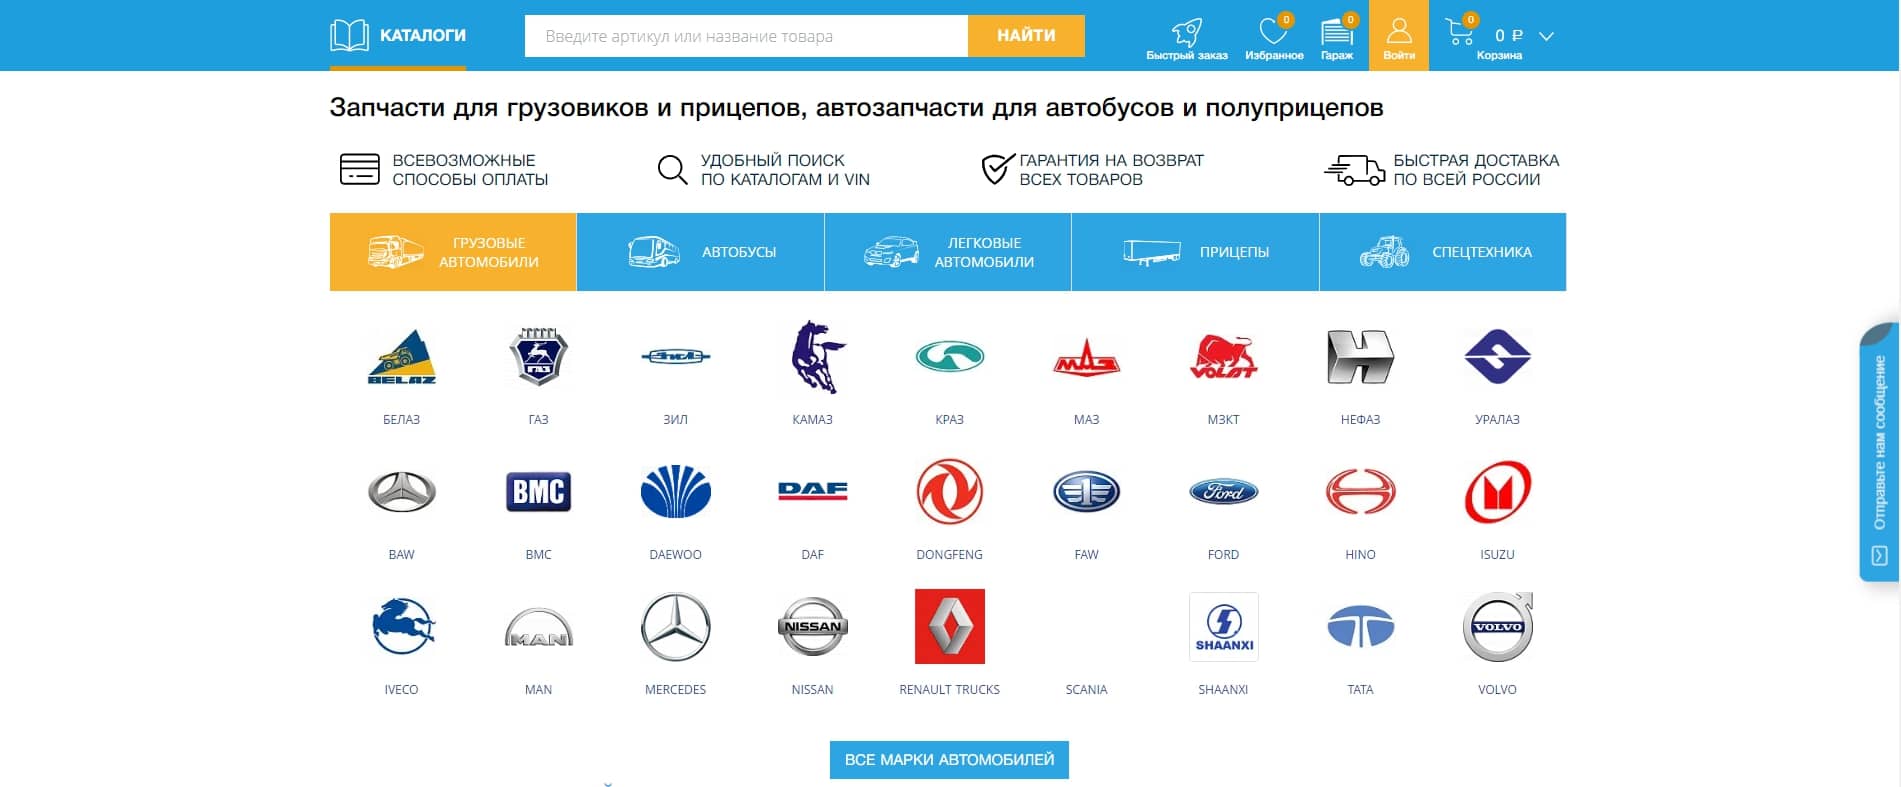
Task: Open the Быстрый заказ rocket icon
Action: coord(1187,33)
